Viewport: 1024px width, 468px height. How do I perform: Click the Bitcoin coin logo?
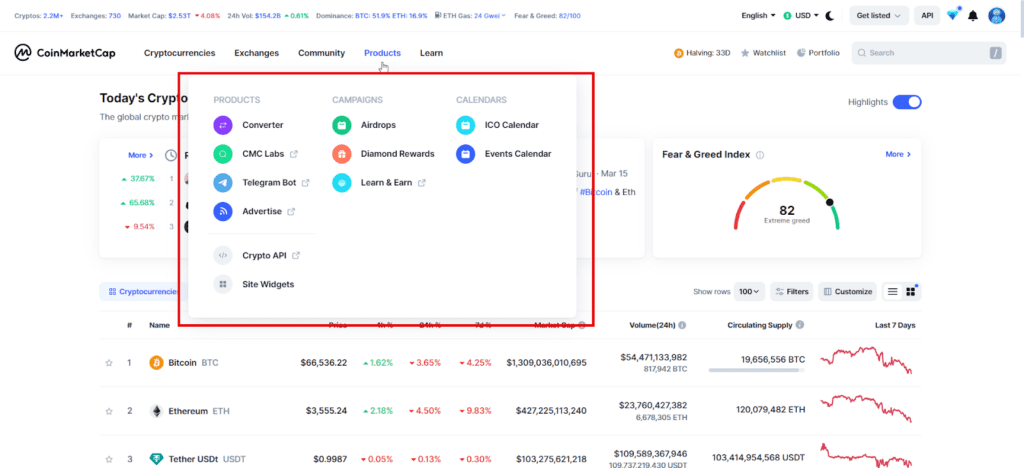(x=156, y=363)
